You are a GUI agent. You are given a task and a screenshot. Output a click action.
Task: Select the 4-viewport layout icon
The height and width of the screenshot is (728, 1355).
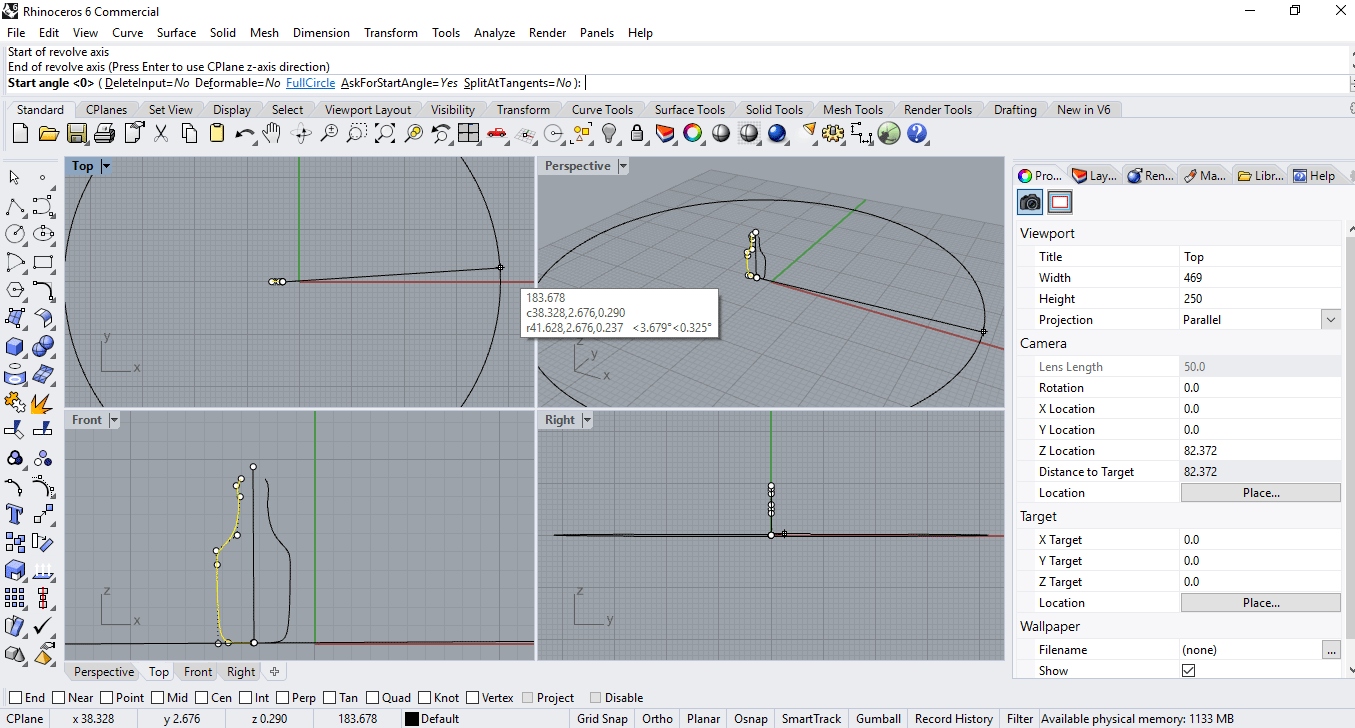469,133
